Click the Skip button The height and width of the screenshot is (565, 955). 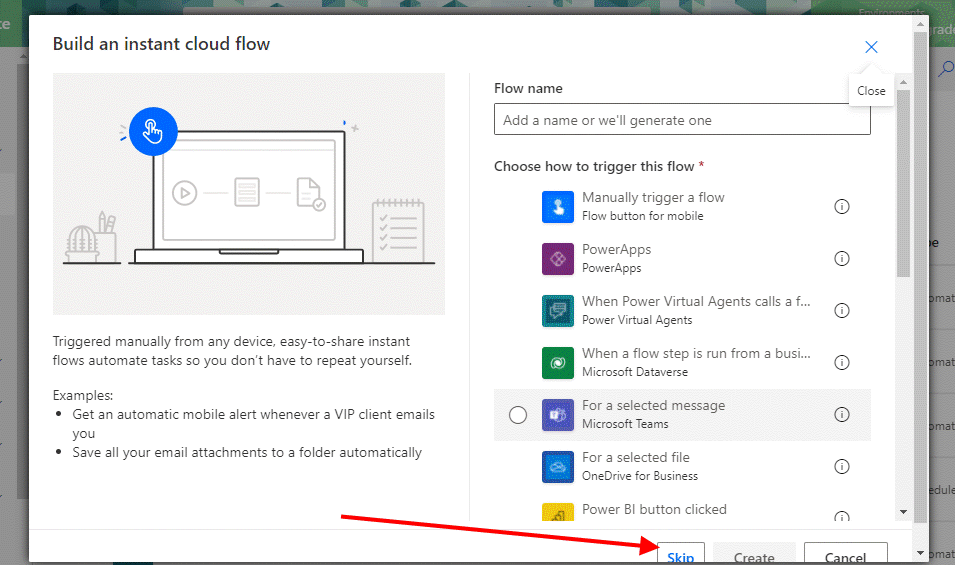681,553
